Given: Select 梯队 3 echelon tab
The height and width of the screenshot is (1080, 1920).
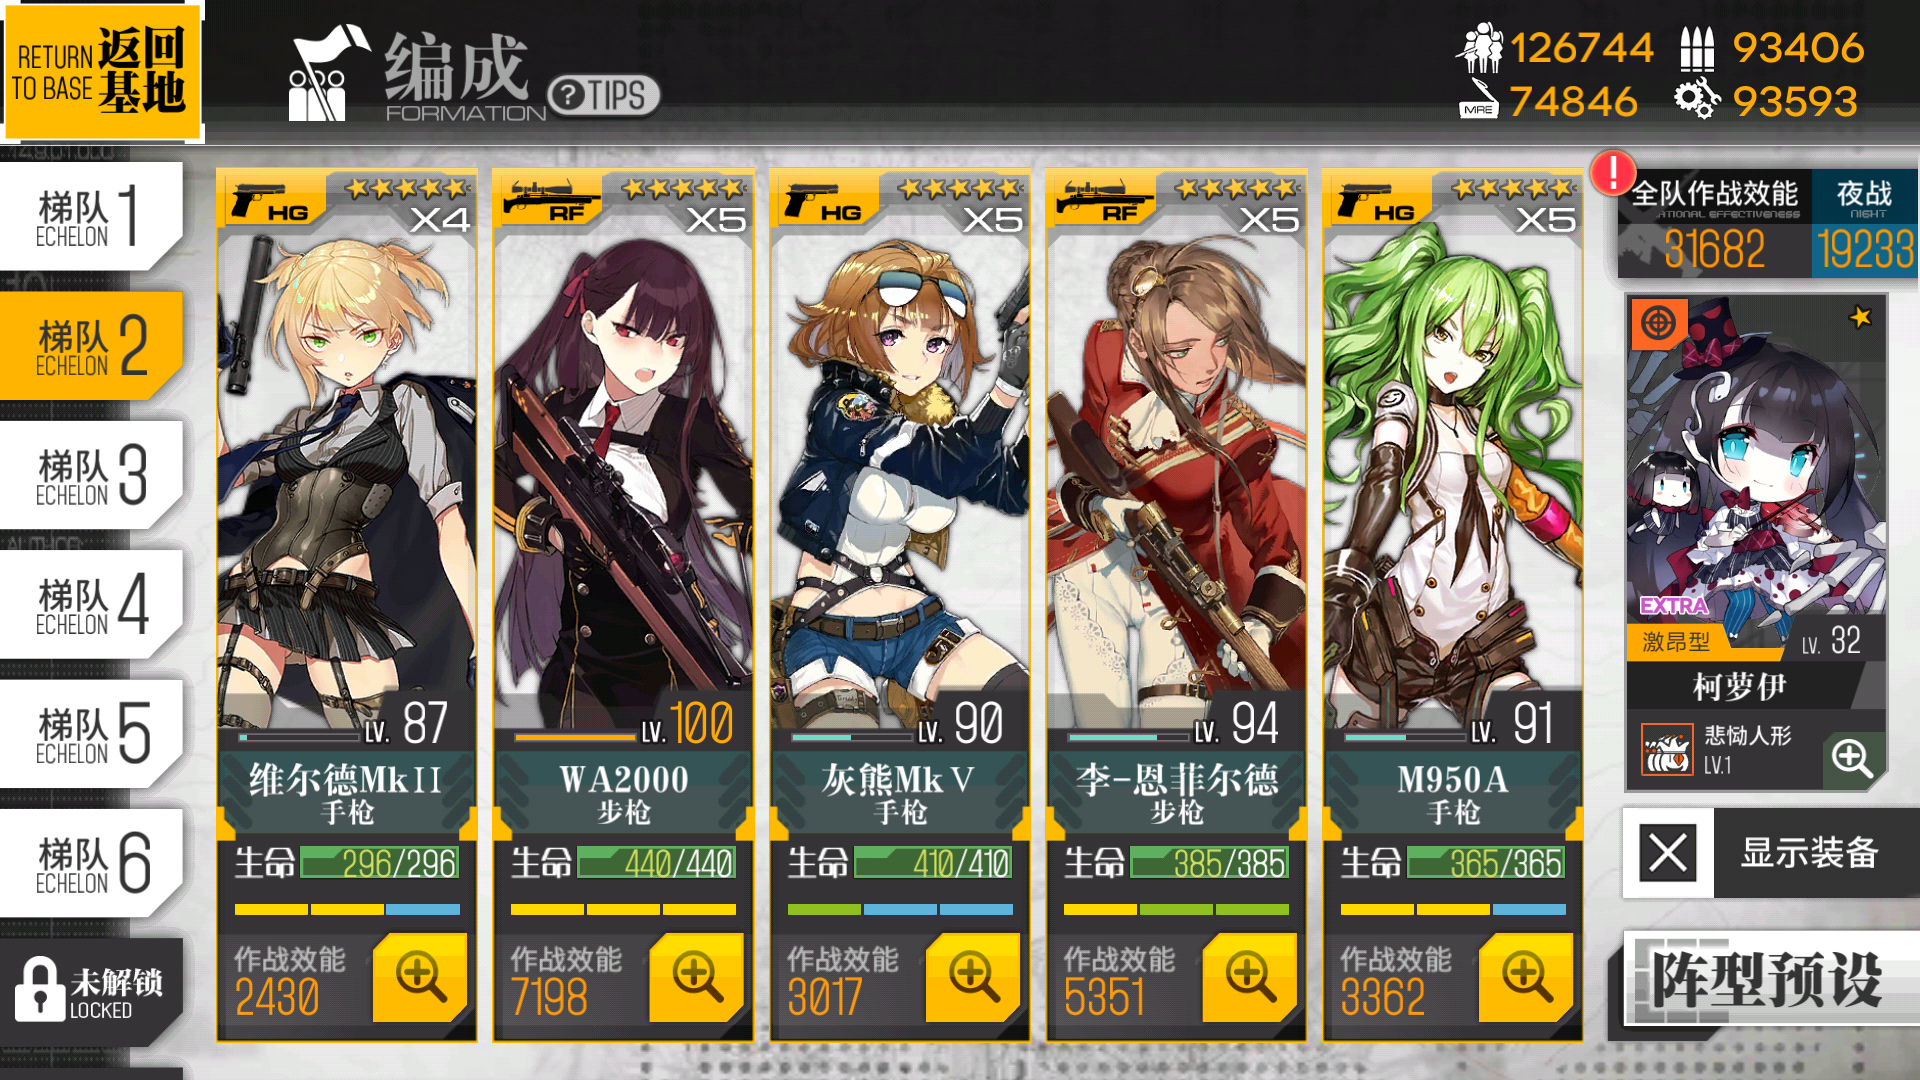Looking at the screenshot, I should click(x=91, y=475).
